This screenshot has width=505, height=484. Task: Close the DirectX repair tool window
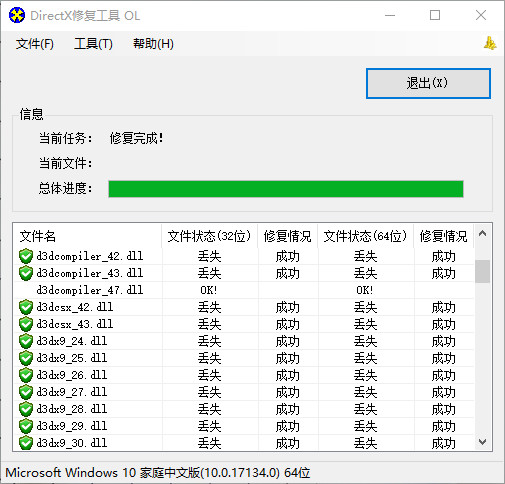(x=481, y=15)
